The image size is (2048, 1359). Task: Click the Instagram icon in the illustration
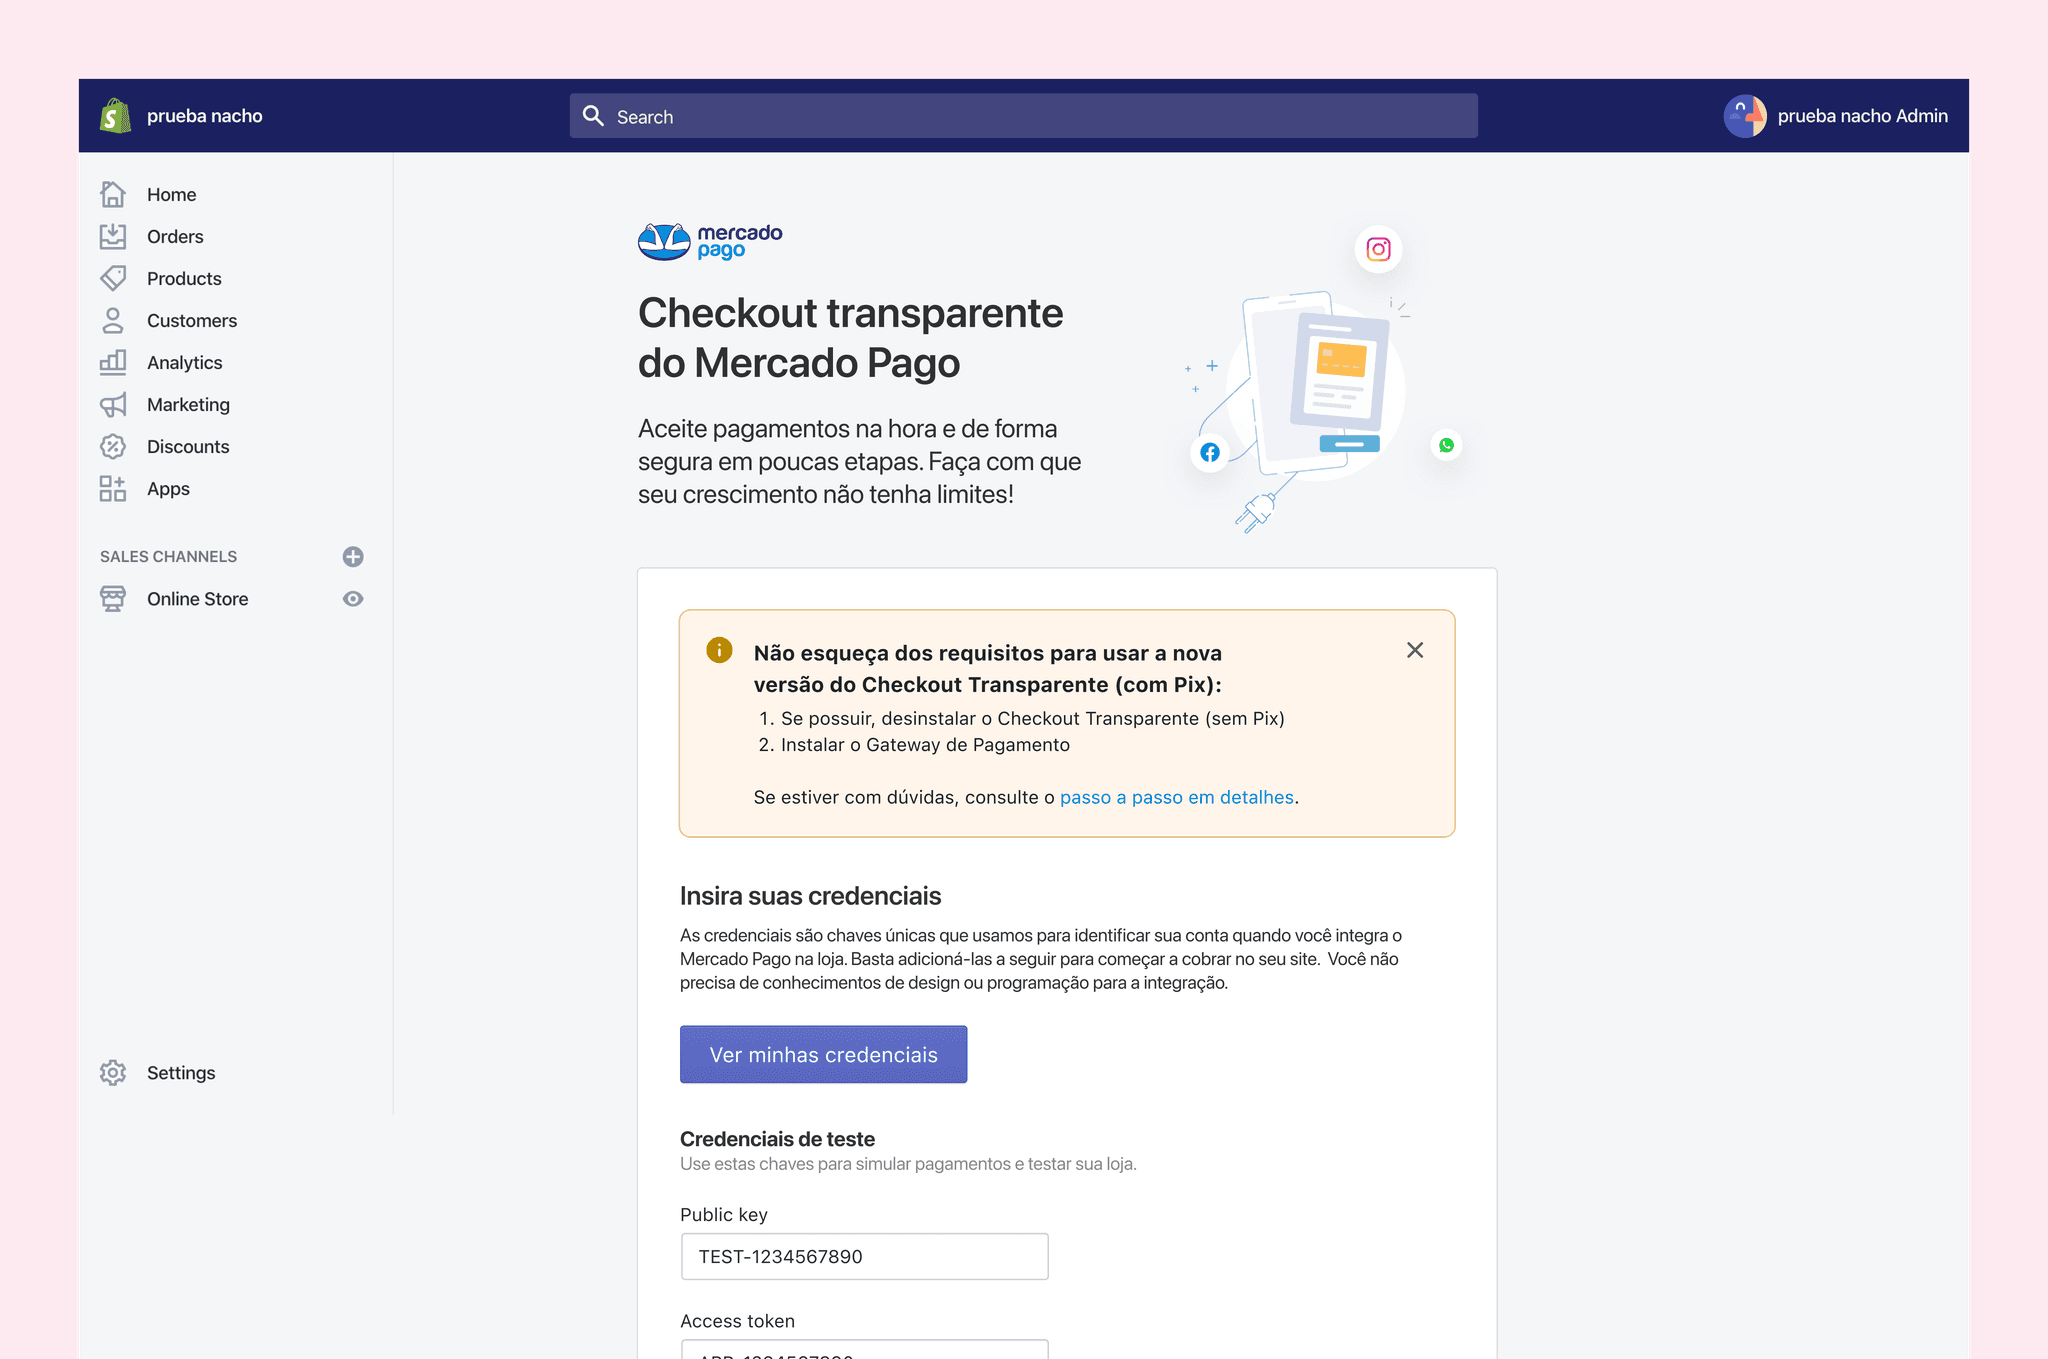point(1379,249)
